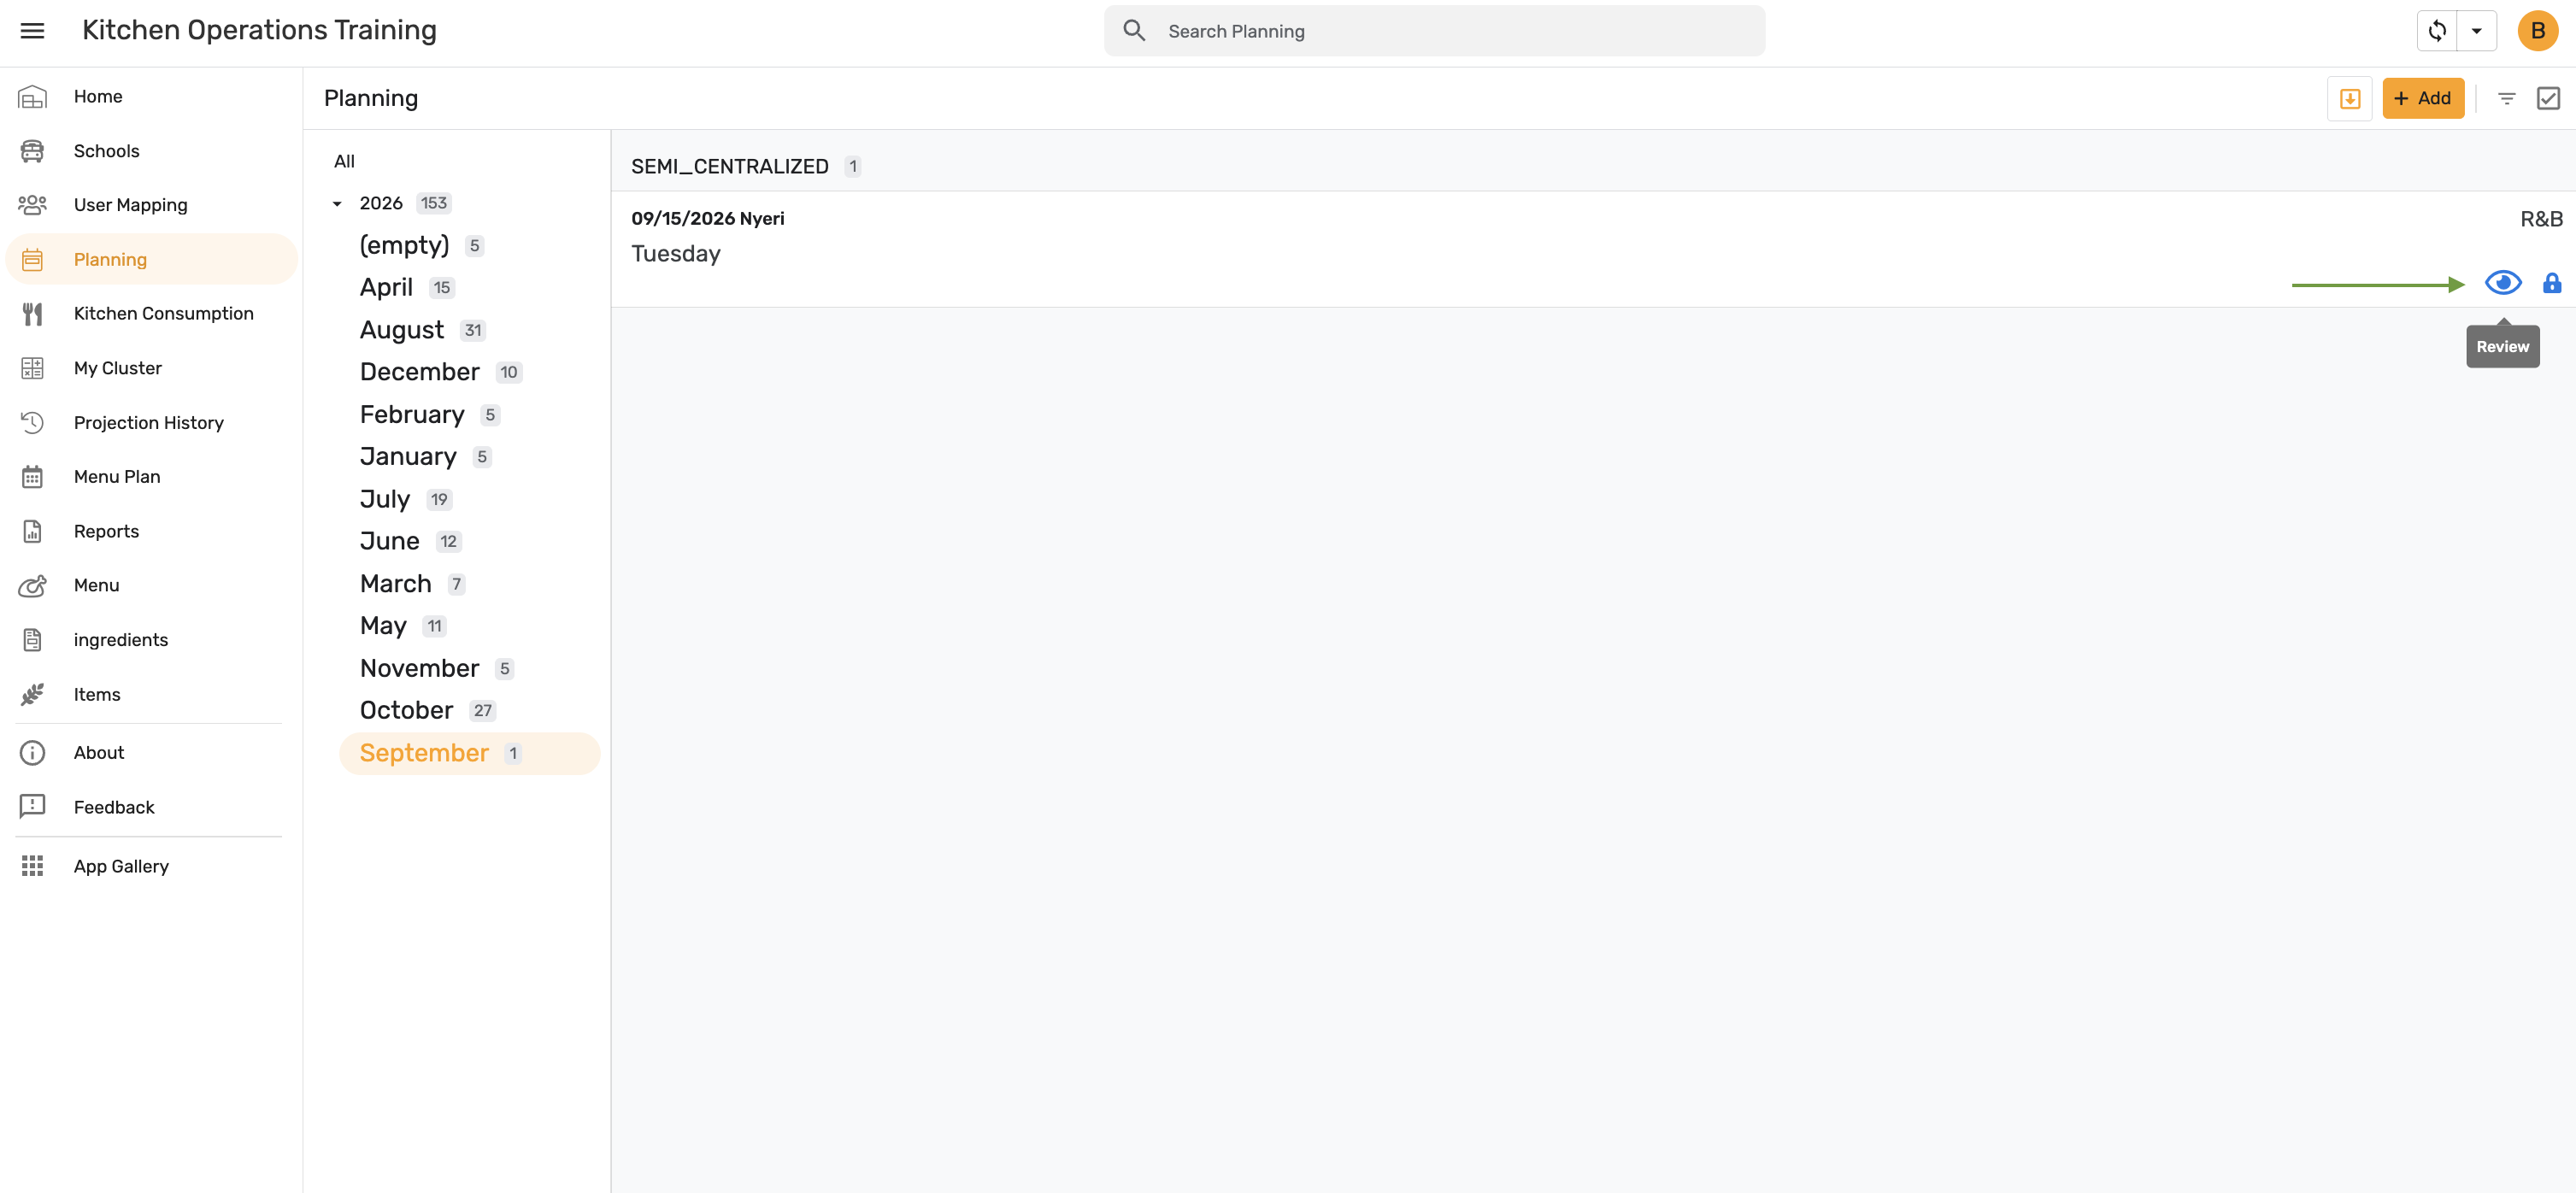
Task: Click the Search Planning field
Action: click(1433, 31)
